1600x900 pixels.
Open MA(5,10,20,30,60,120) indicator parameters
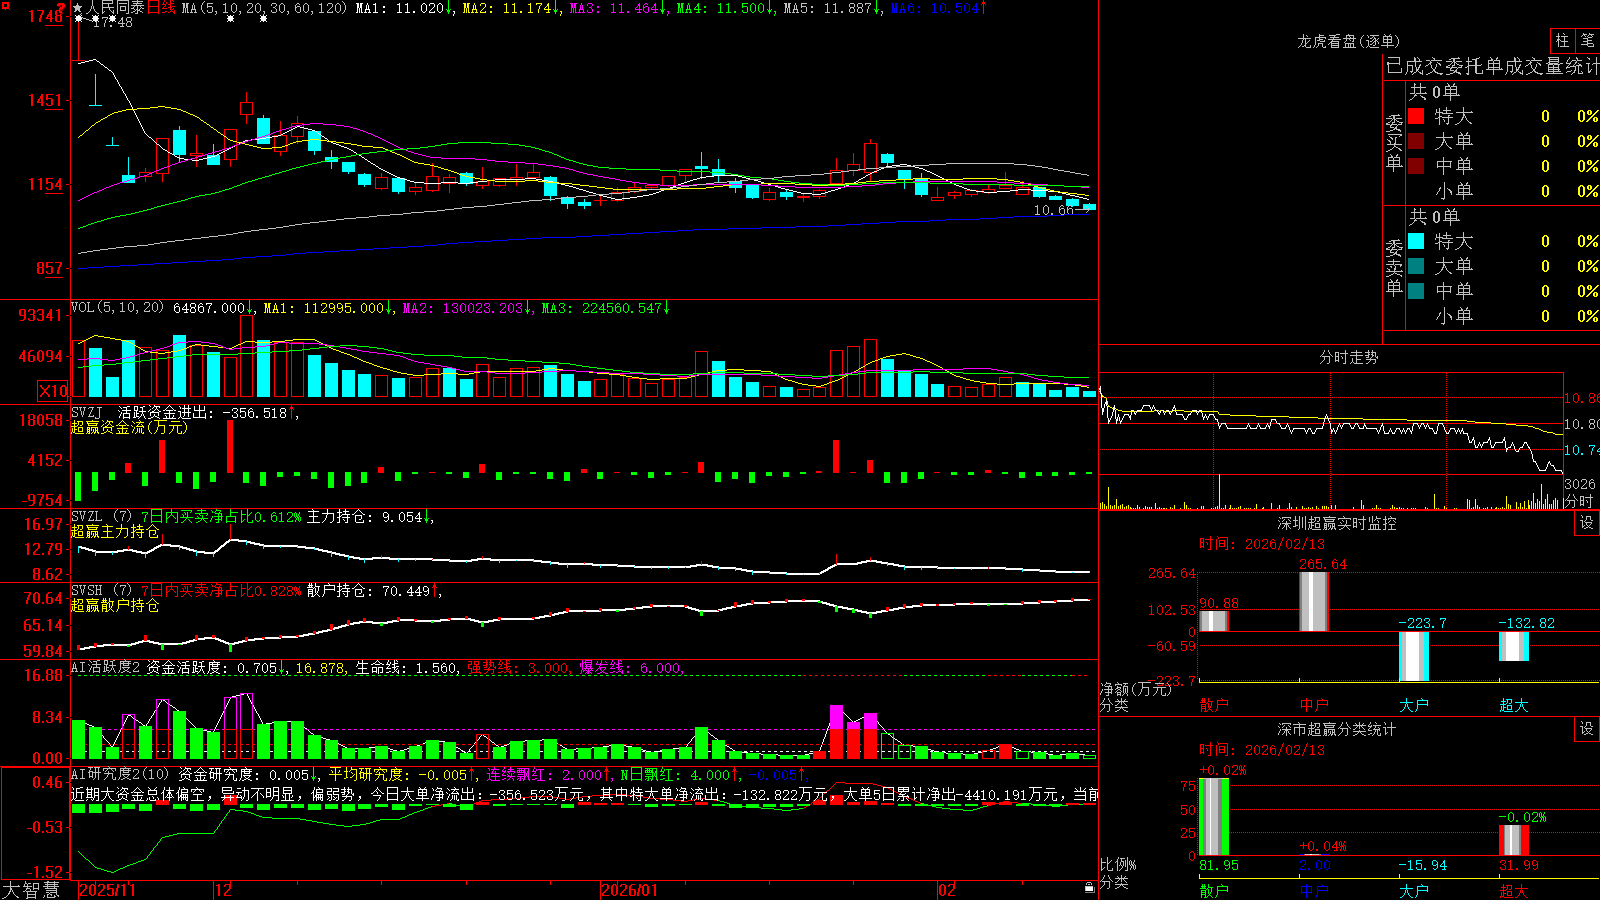264,8
